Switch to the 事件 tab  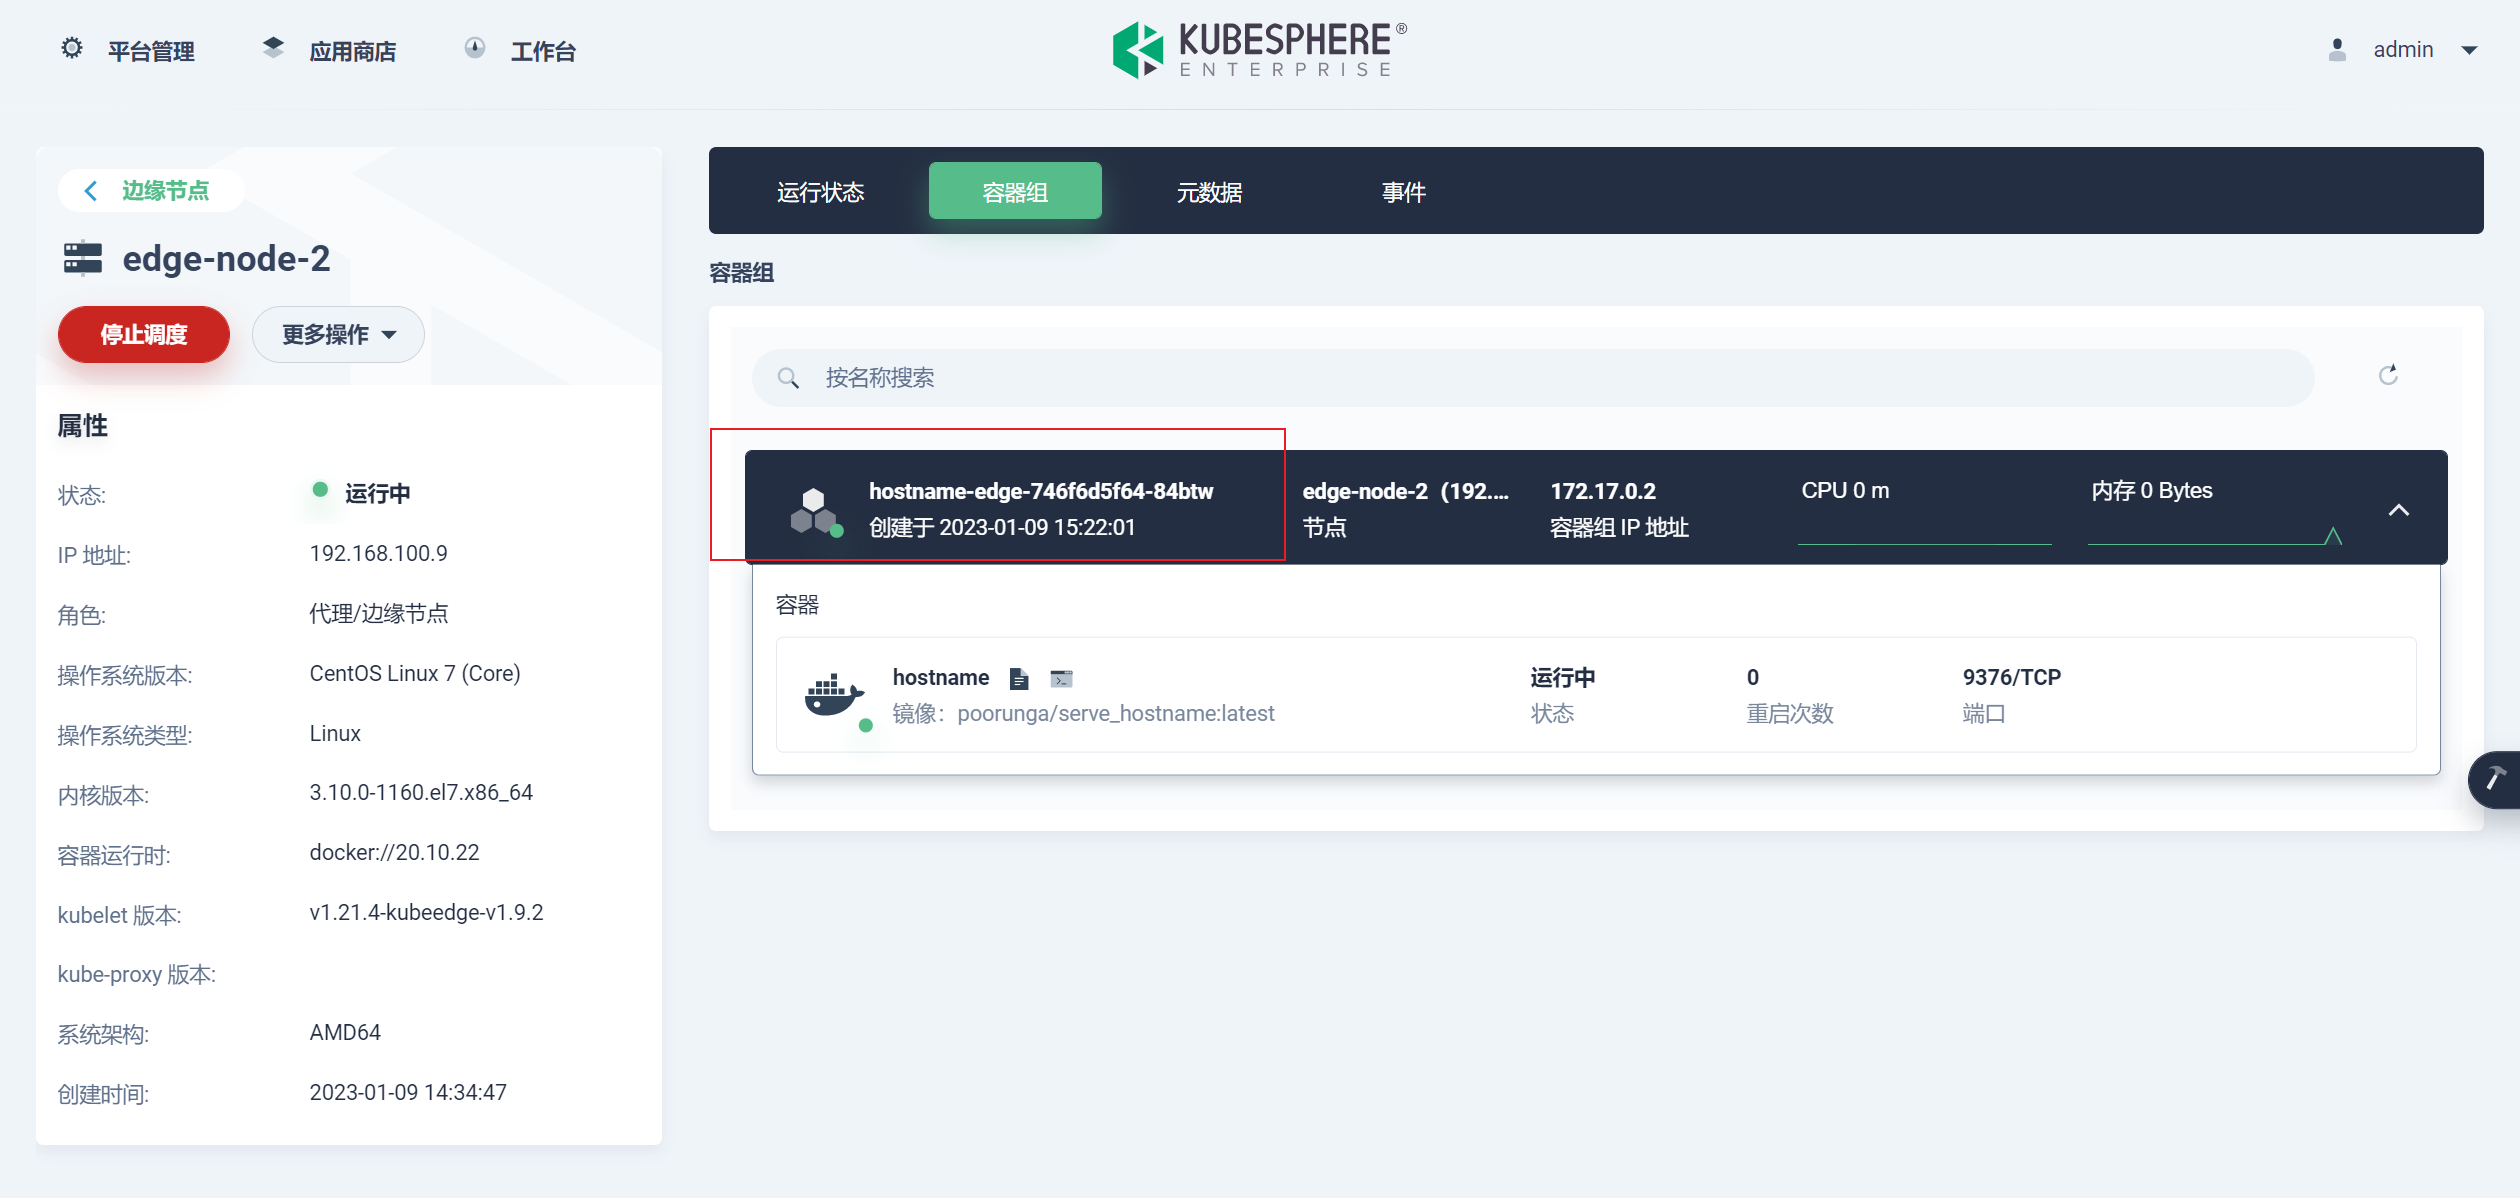point(1403,192)
